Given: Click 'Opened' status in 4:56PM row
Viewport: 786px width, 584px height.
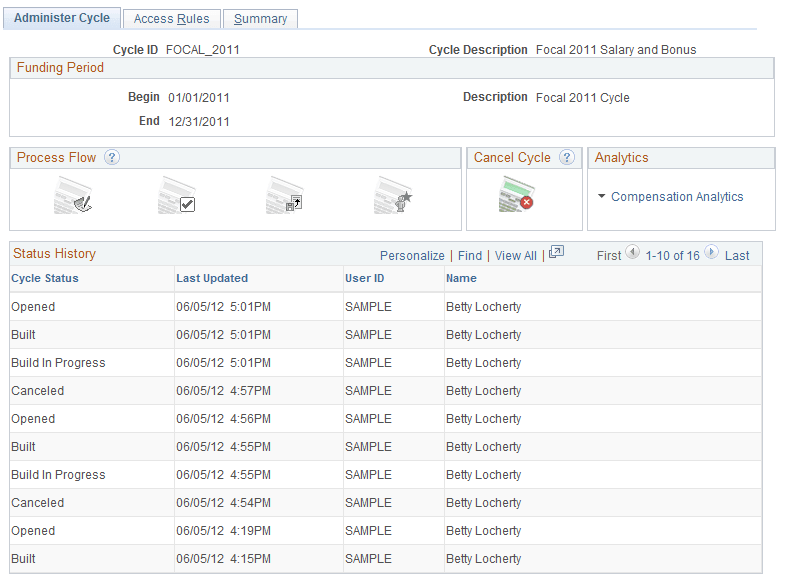Looking at the screenshot, I should pos(33,419).
